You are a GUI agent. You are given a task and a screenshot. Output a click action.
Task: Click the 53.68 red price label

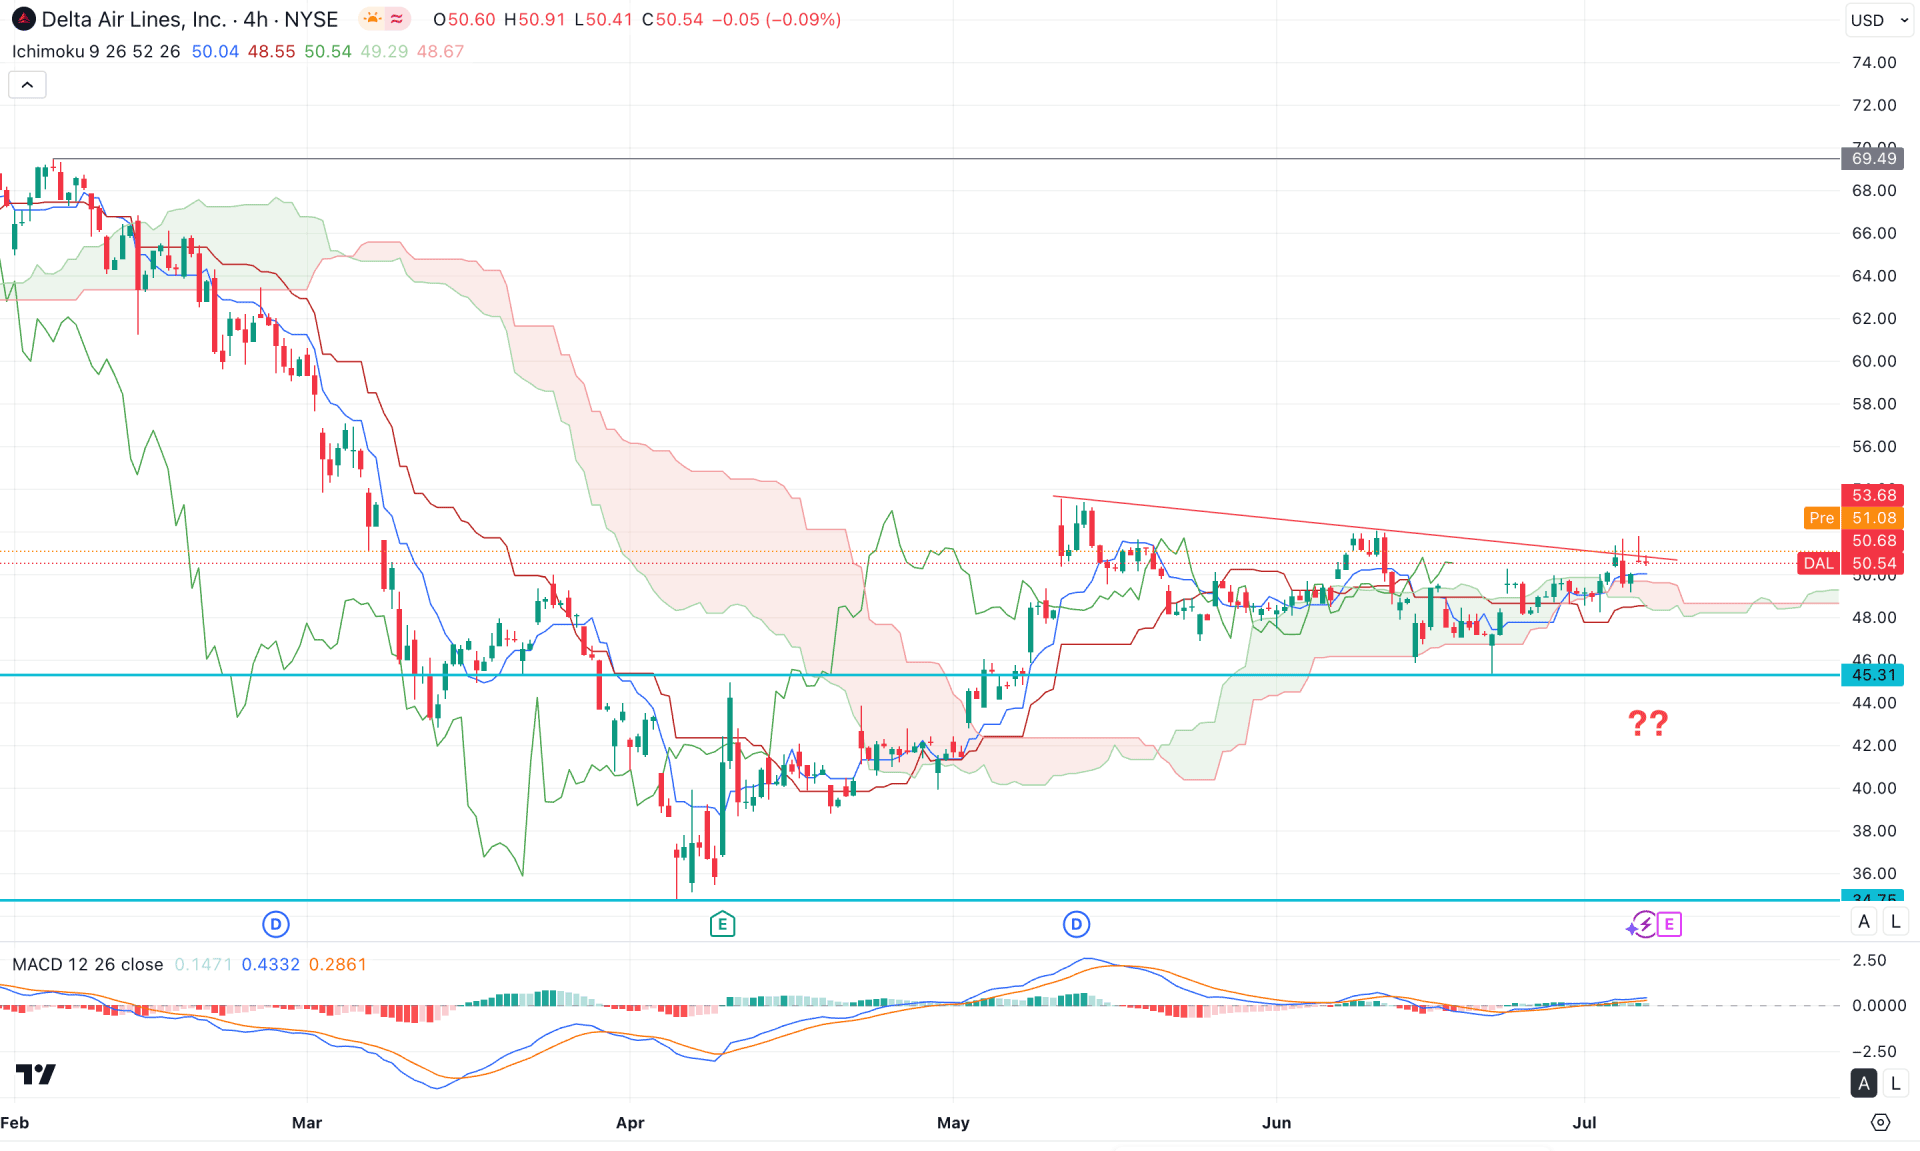pos(1873,495)
